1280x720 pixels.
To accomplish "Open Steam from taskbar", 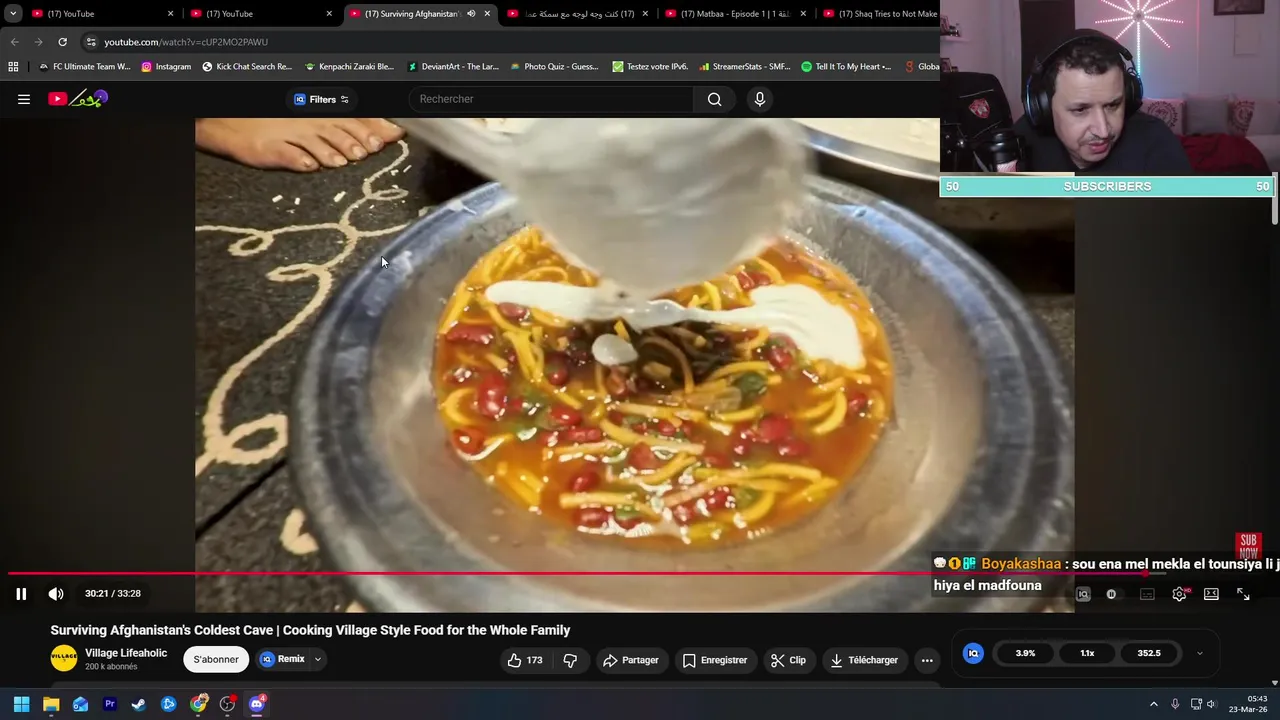I will [139, 704].
